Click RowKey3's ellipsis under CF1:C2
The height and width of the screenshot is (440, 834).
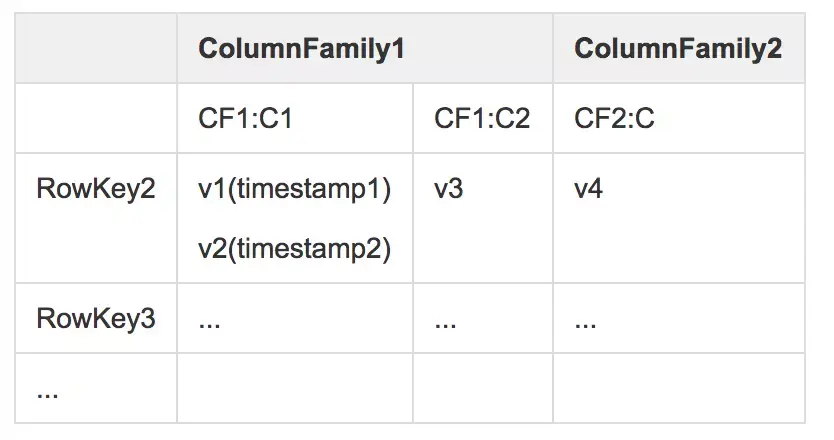tap(446, 320)
